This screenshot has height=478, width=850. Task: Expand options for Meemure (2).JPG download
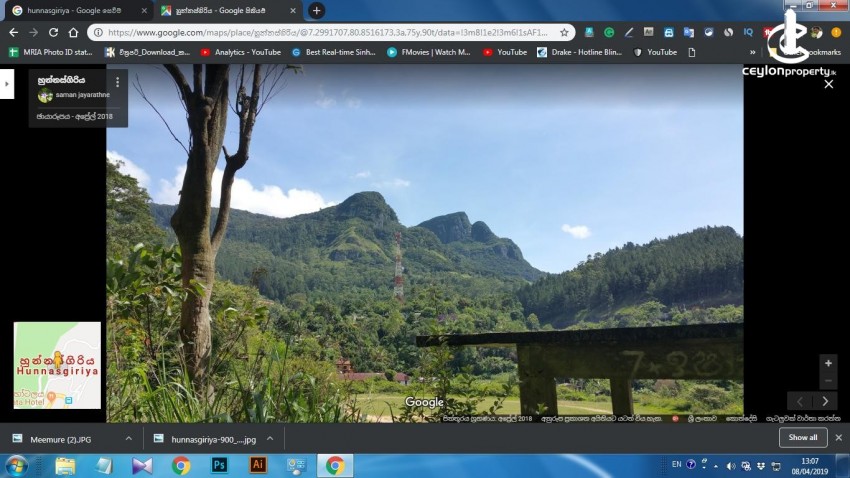[128, 438]
